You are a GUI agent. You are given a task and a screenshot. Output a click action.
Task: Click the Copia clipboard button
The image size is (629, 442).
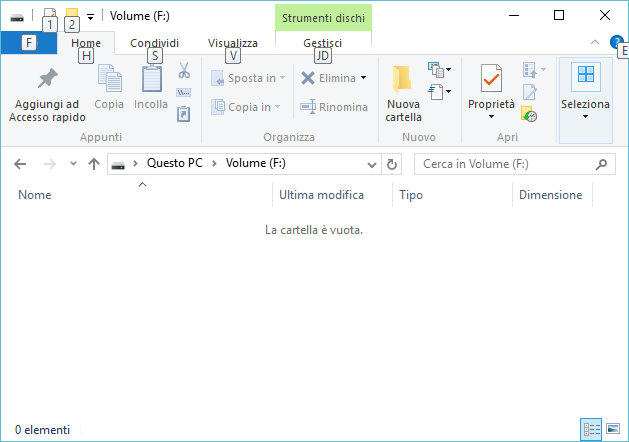pyautogui.click(x=109, y=87)
